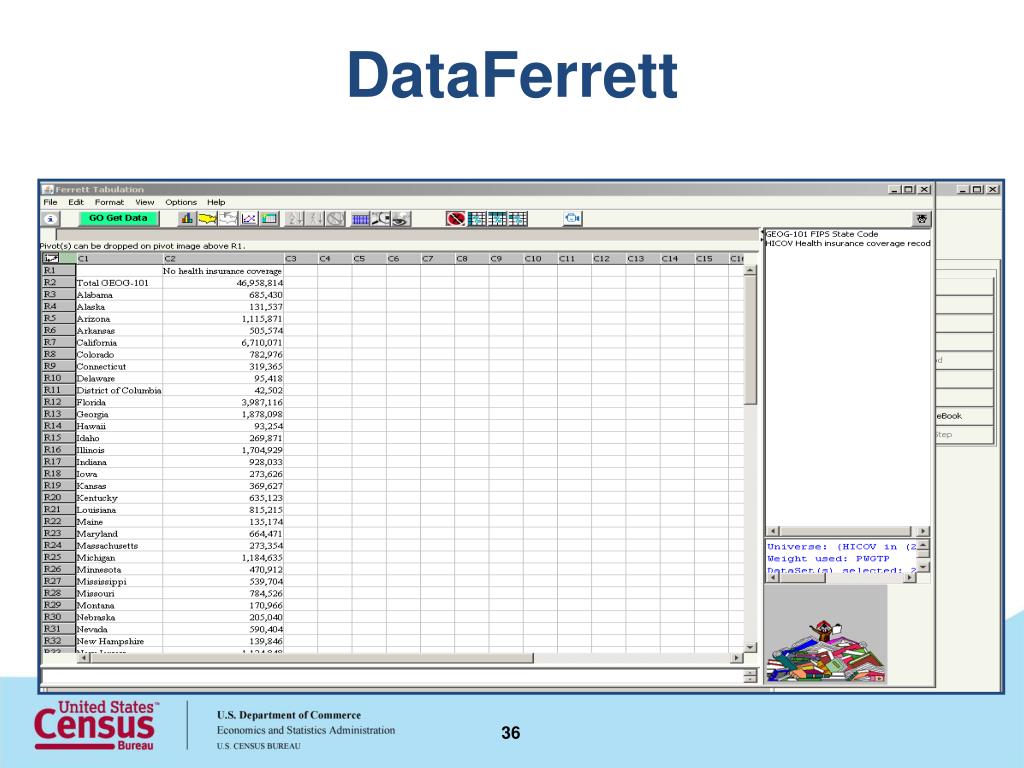Create a bar chart from the table
Image resolution: width=1024 pixels, height=768 pixels.
point(187,219)
